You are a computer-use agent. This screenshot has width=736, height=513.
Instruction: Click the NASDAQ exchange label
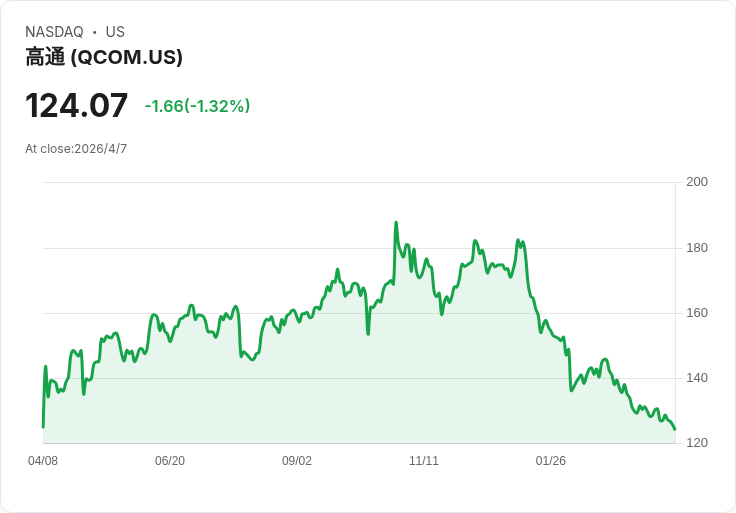pyautogui.click(x=54, y=32)
